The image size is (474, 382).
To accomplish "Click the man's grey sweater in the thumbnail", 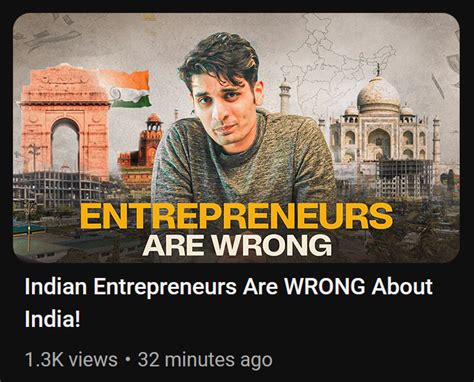I will pos(243,167).
